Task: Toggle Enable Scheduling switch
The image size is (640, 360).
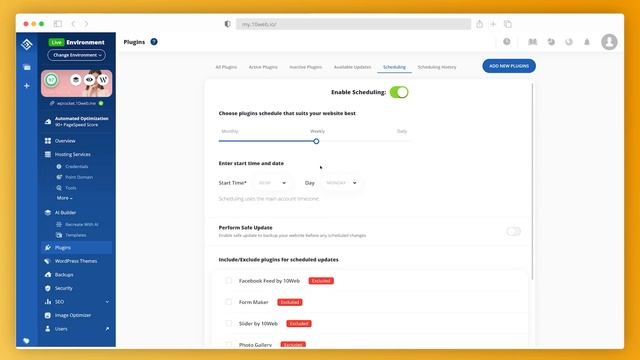Action: pos(399,92)
